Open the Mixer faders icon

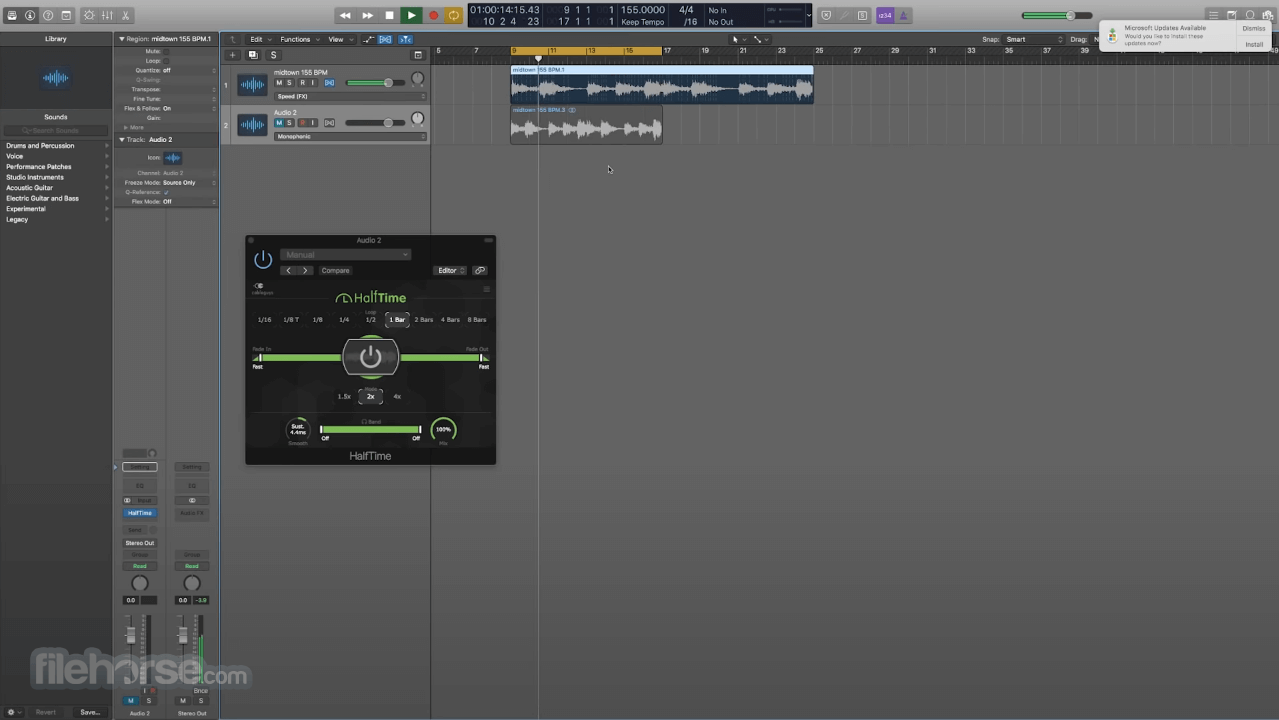107,15
